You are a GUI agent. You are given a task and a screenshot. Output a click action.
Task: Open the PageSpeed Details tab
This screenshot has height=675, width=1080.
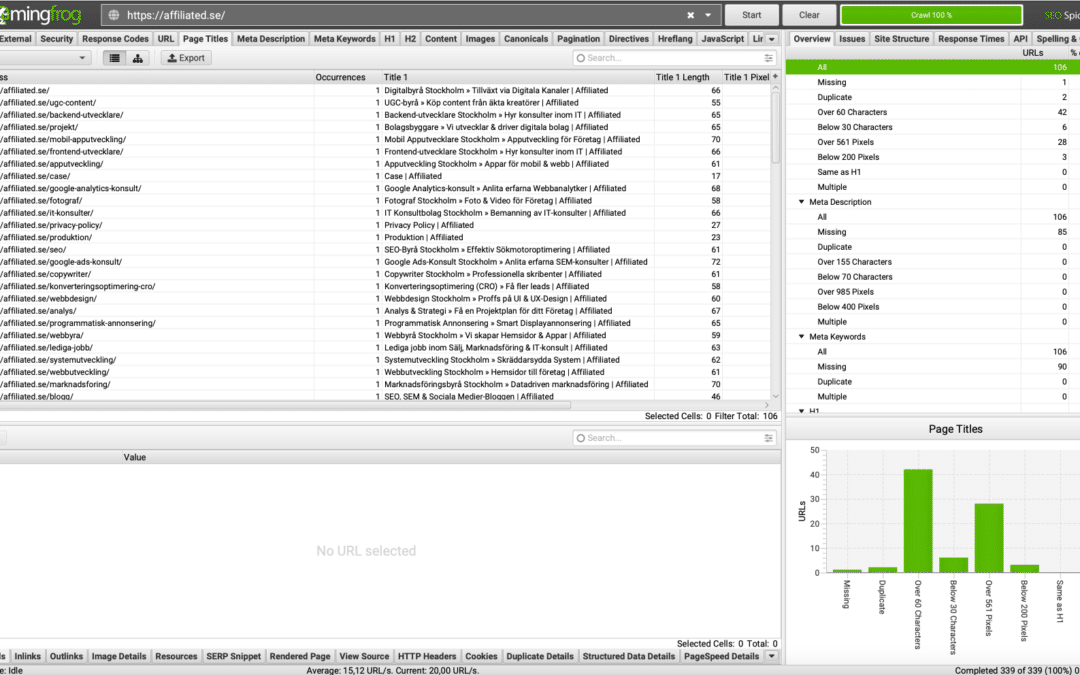[x=721, y=656]
